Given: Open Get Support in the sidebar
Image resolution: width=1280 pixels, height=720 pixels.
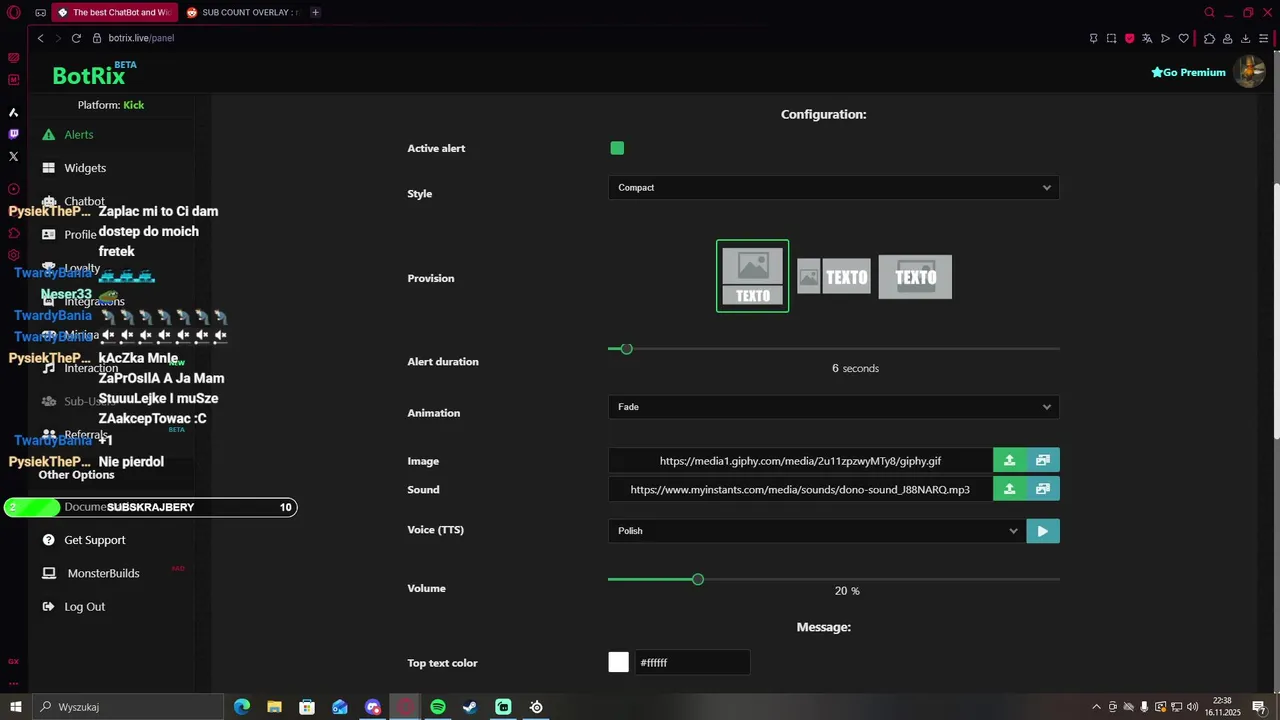Looking at the screenshot, I should (x=95, y=540).
